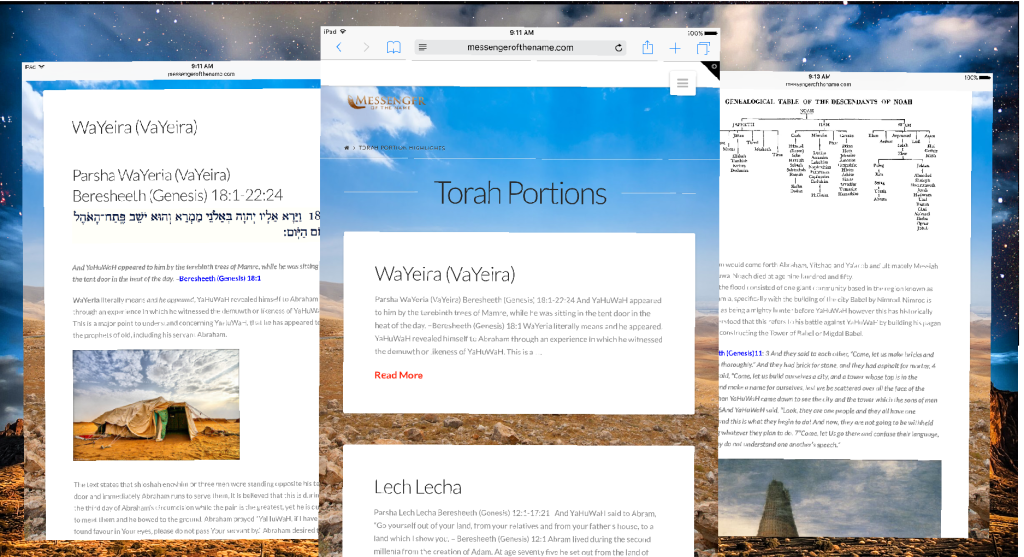Image resolution: width=1024 pixels, height=557 pixels.
Task: Click the home icon in breadcrumb
Action: 347,148
